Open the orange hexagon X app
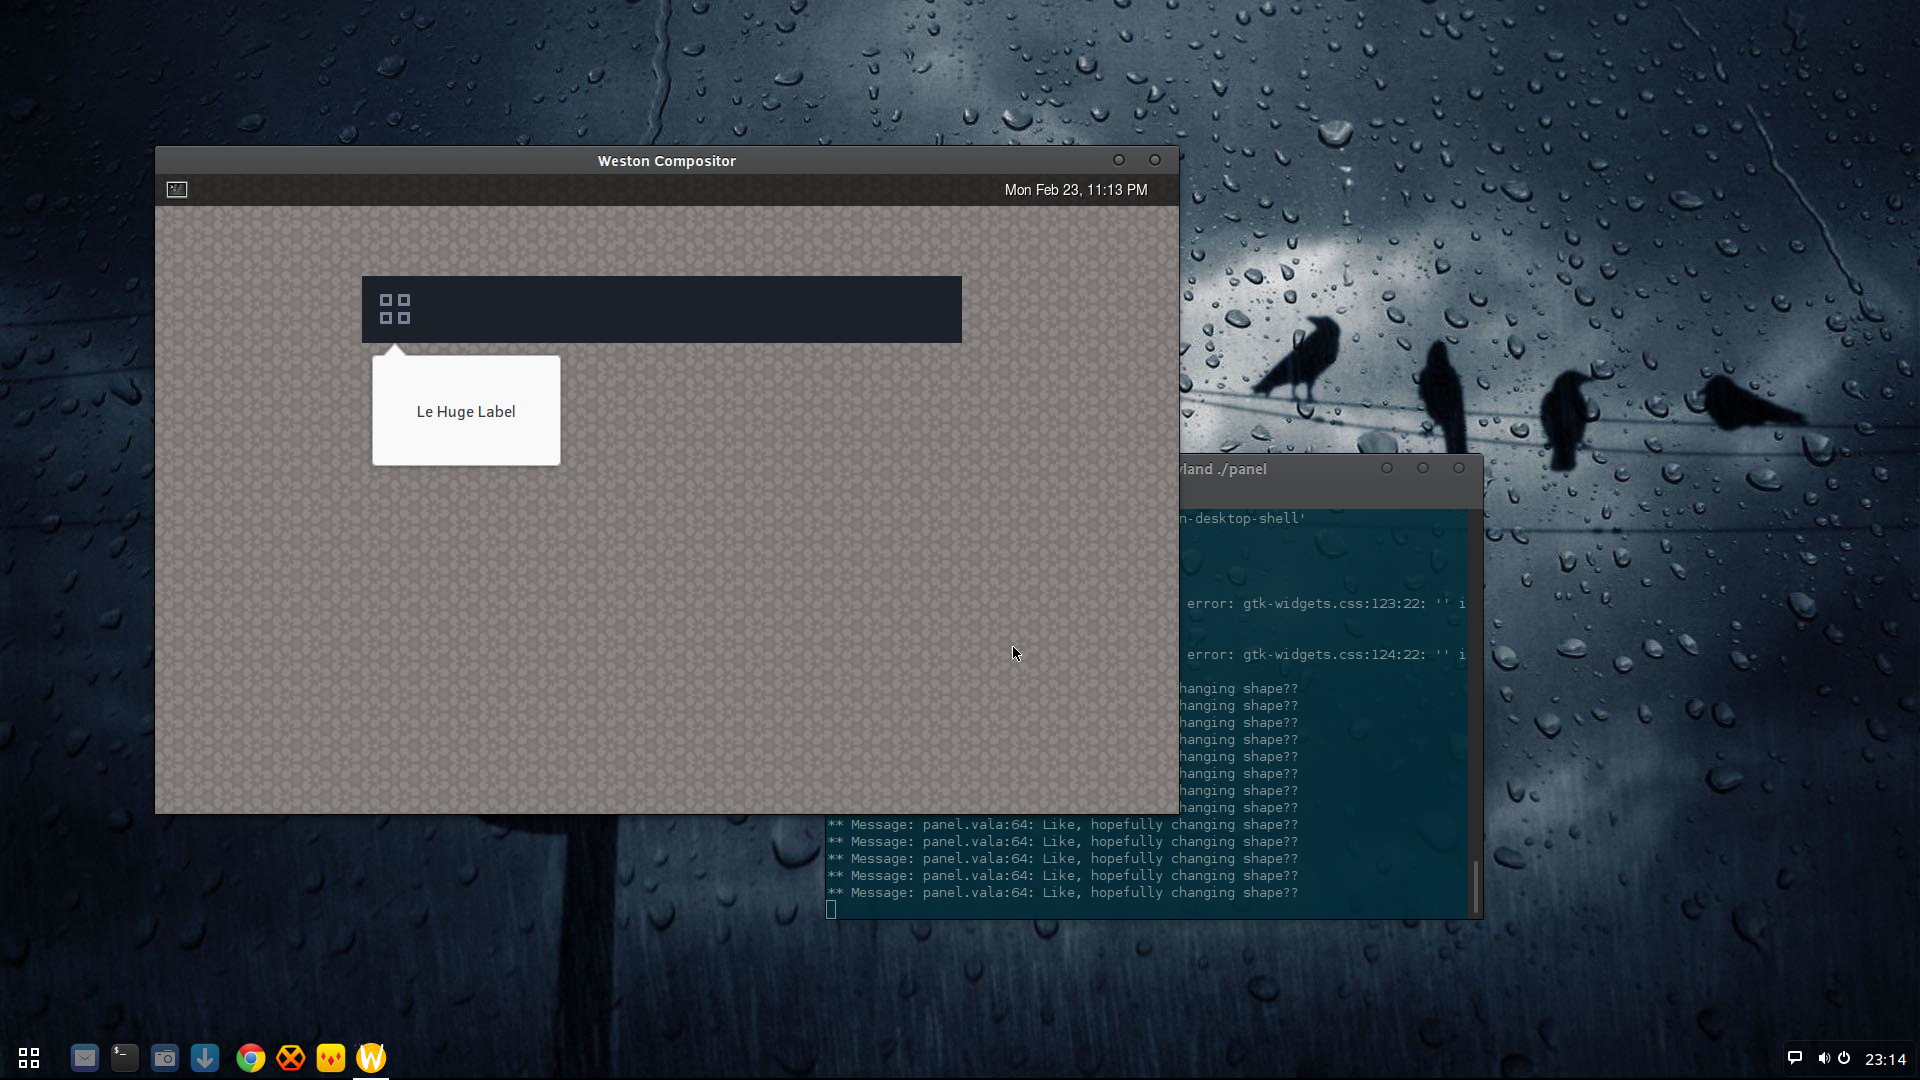 click(x=291, y=1058)
